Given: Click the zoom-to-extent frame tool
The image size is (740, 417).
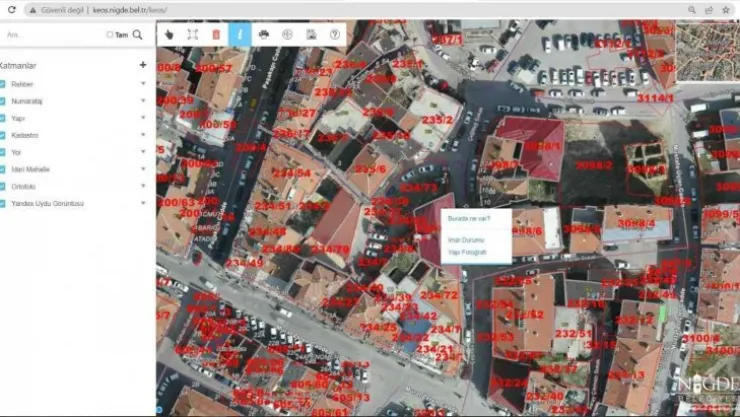Looking at the screenshot, I should click(x=193, y=34).
